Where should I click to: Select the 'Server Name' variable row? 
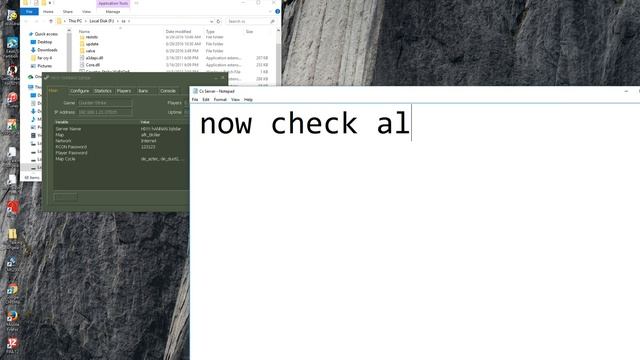[x=121, y=129]
